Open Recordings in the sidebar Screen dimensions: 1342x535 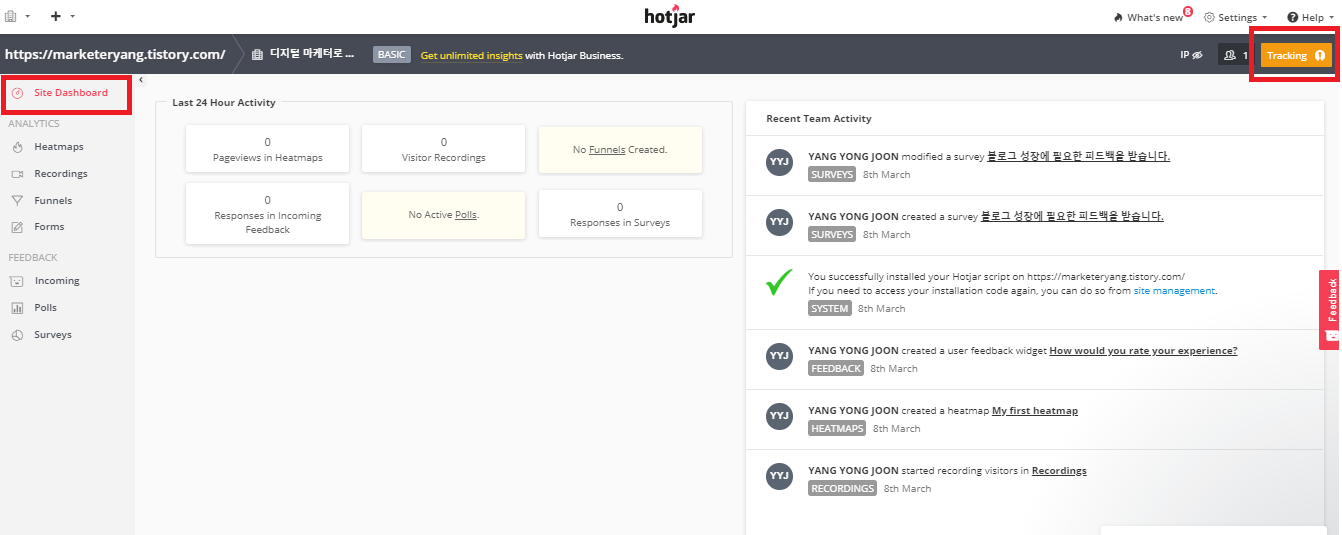coord(60,174)
